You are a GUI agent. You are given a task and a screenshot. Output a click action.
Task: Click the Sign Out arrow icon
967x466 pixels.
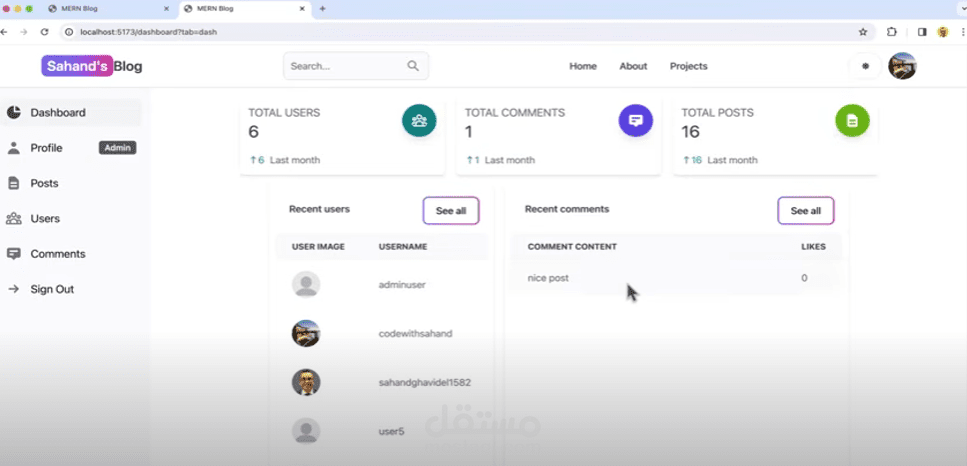(14, 289)
